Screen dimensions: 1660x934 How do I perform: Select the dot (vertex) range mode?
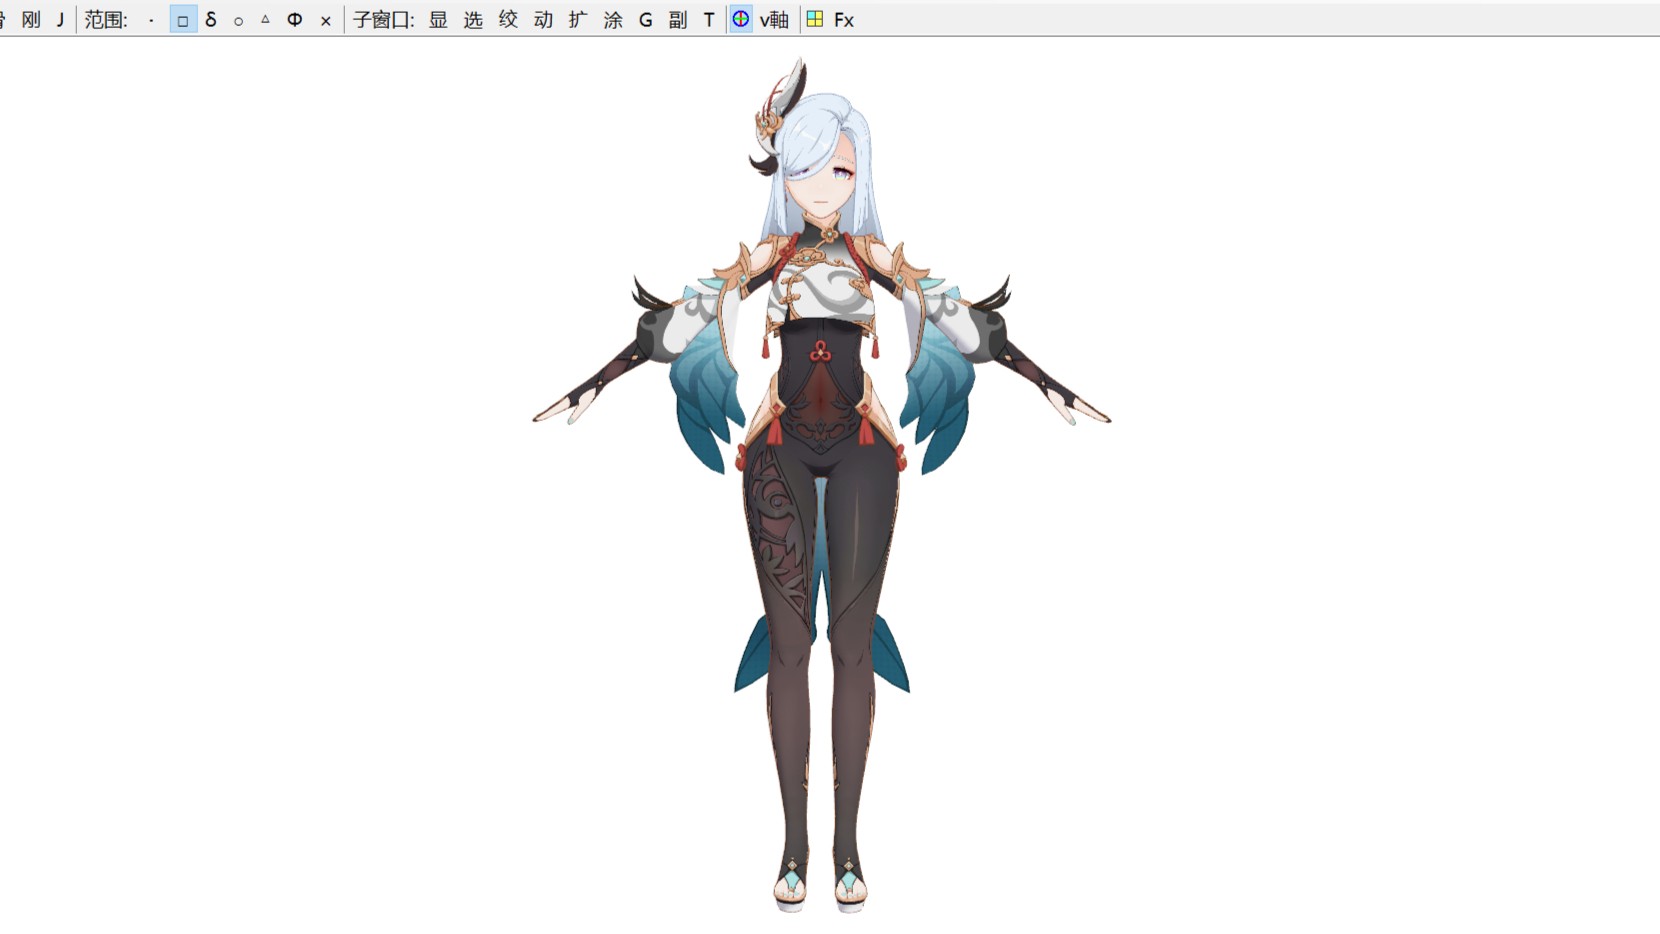point(151,20)
